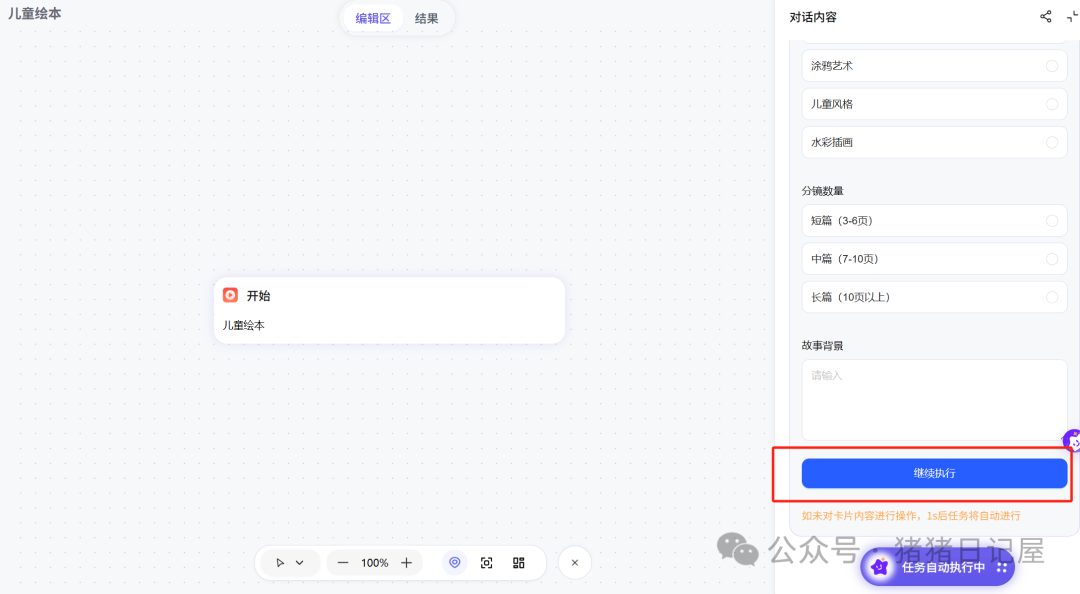Click the fit-to-view frame icon
The width and height of the screenshot is (1080, 594).
[487, 562]
